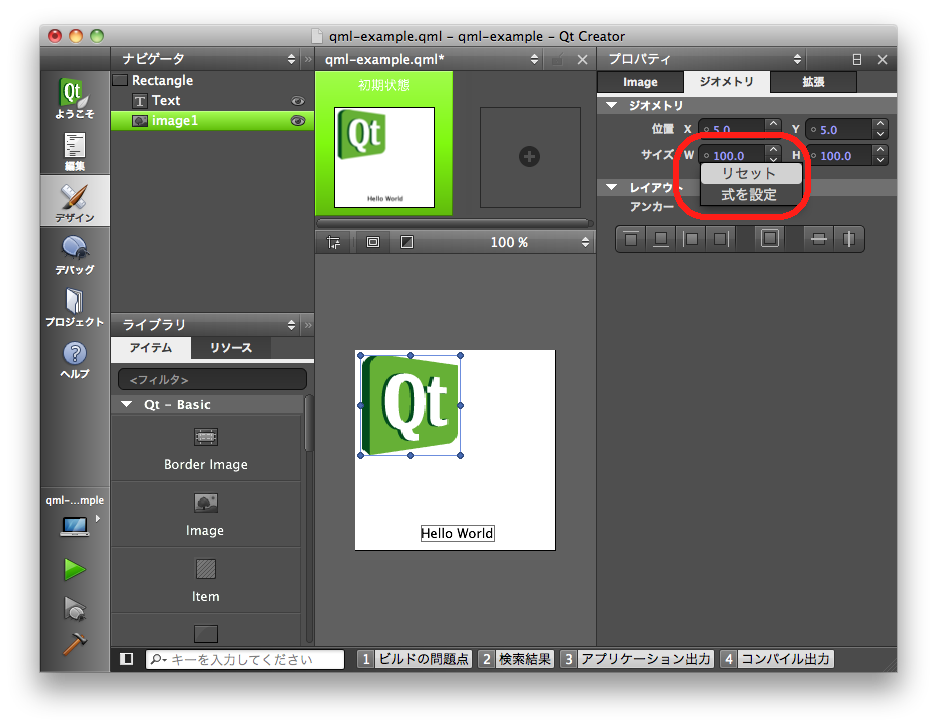Click the Build hammer icon
The image size is (937, 727).
(74, 645)
